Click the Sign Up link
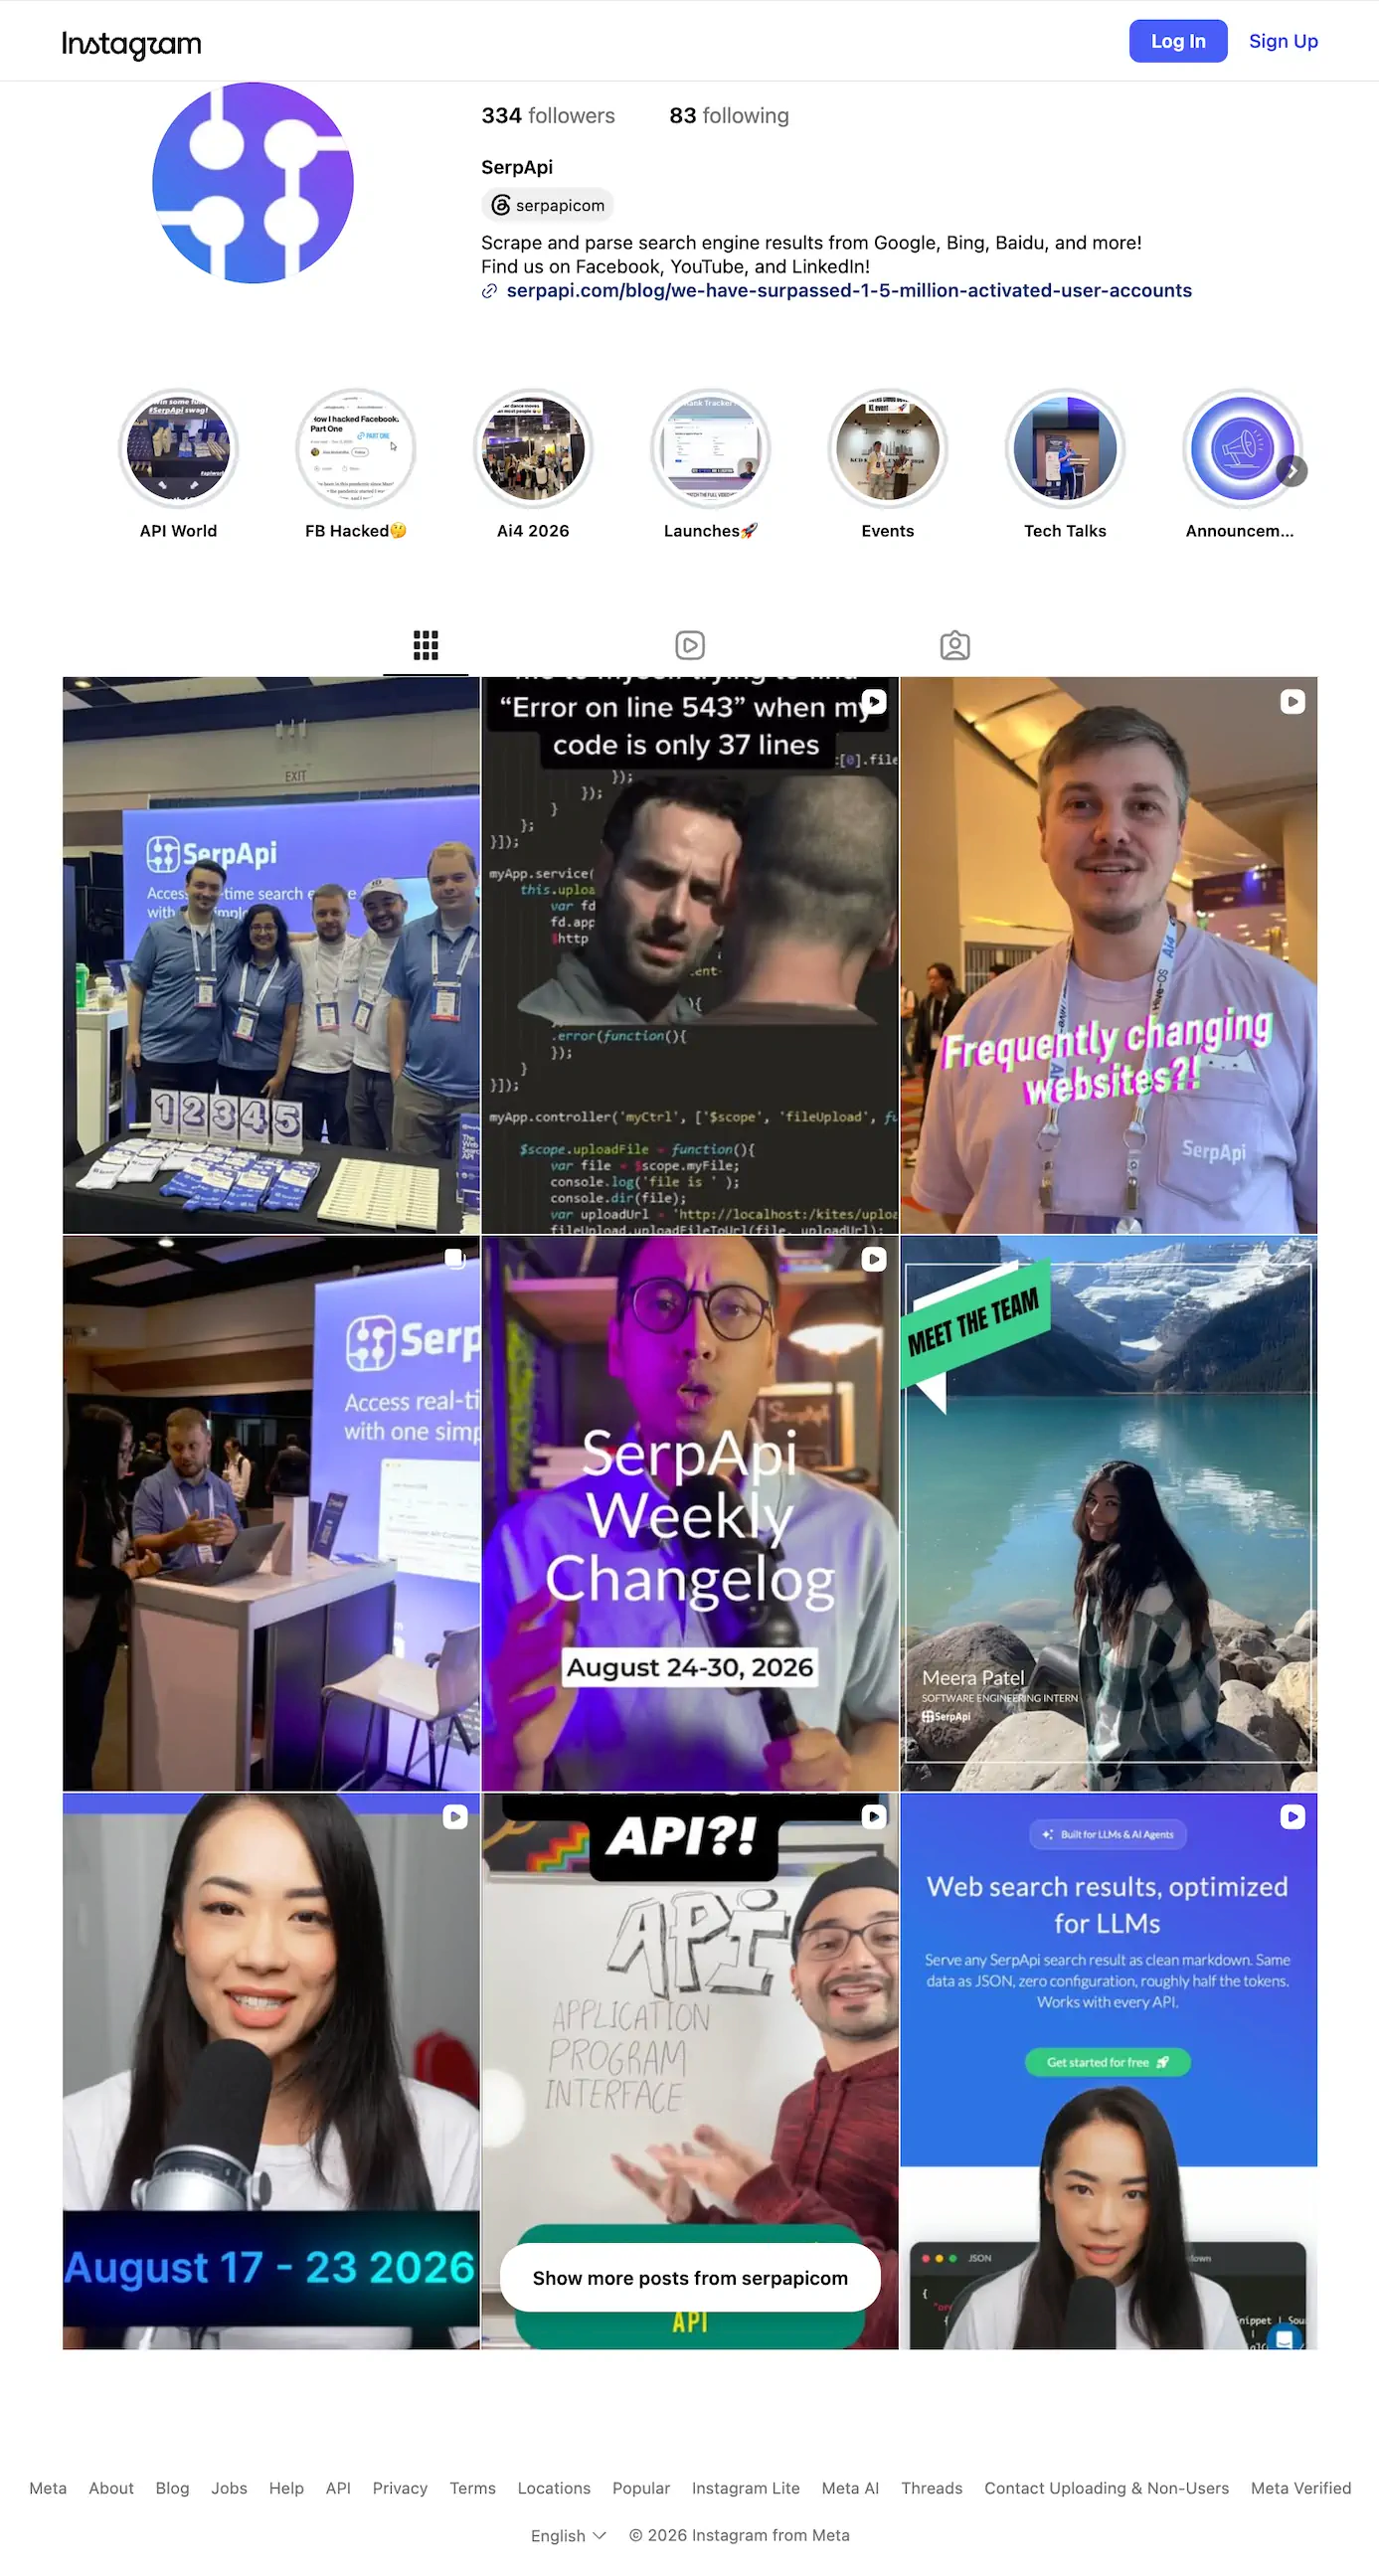The width and height of the screenshot is (1379, 2576). [1283, 41]
